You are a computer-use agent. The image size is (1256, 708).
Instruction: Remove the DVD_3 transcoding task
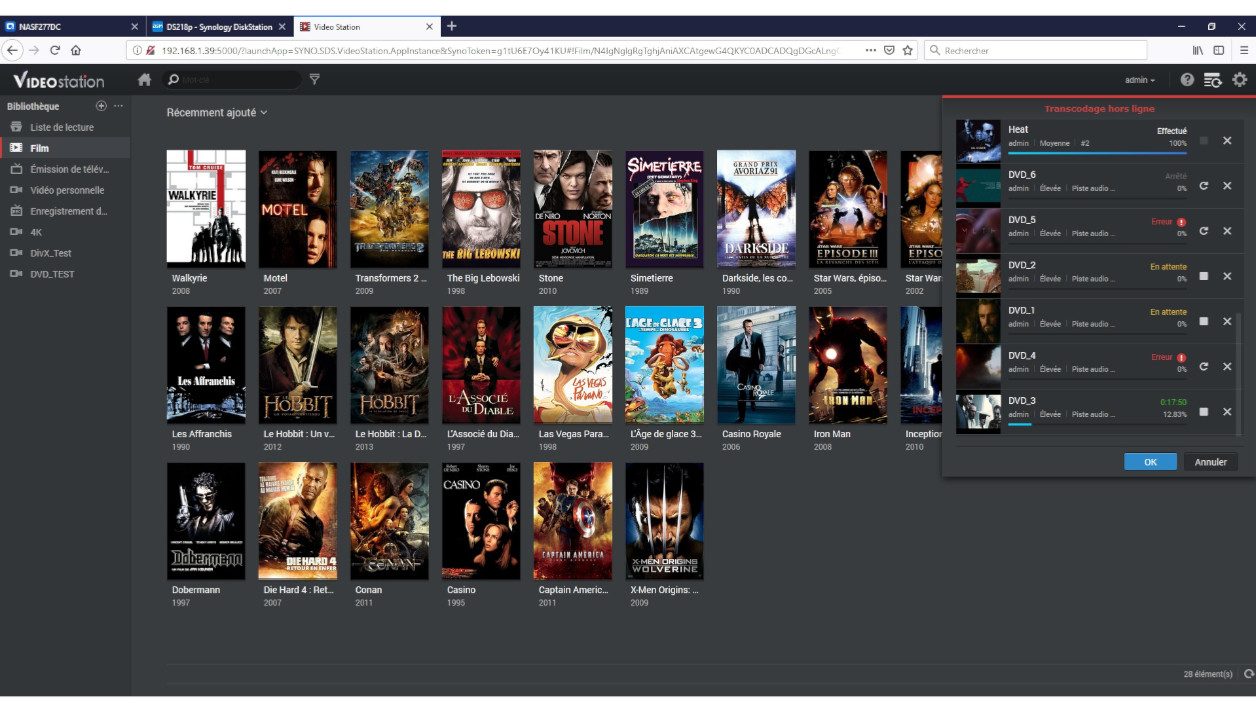(x=1227, y=411)
